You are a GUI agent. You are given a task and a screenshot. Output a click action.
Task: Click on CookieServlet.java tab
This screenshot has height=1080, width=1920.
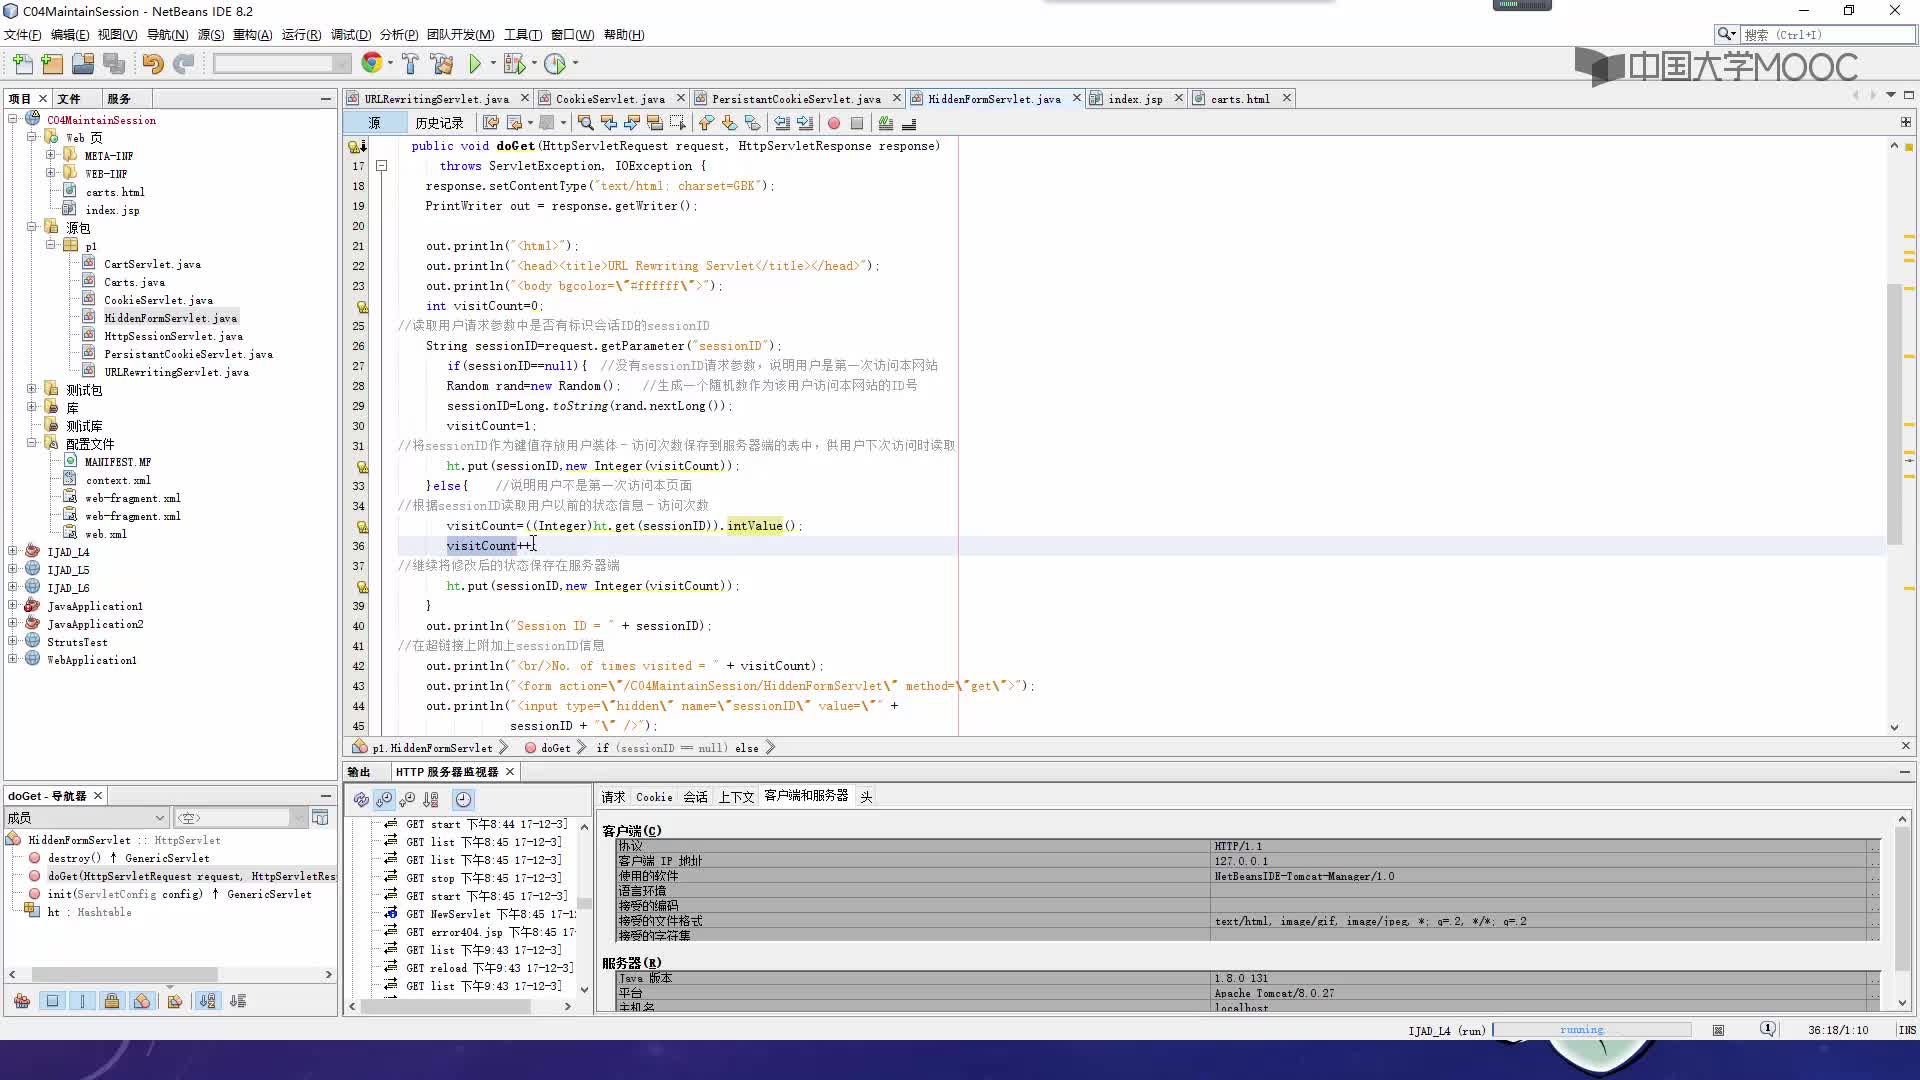tap(608, 99)
